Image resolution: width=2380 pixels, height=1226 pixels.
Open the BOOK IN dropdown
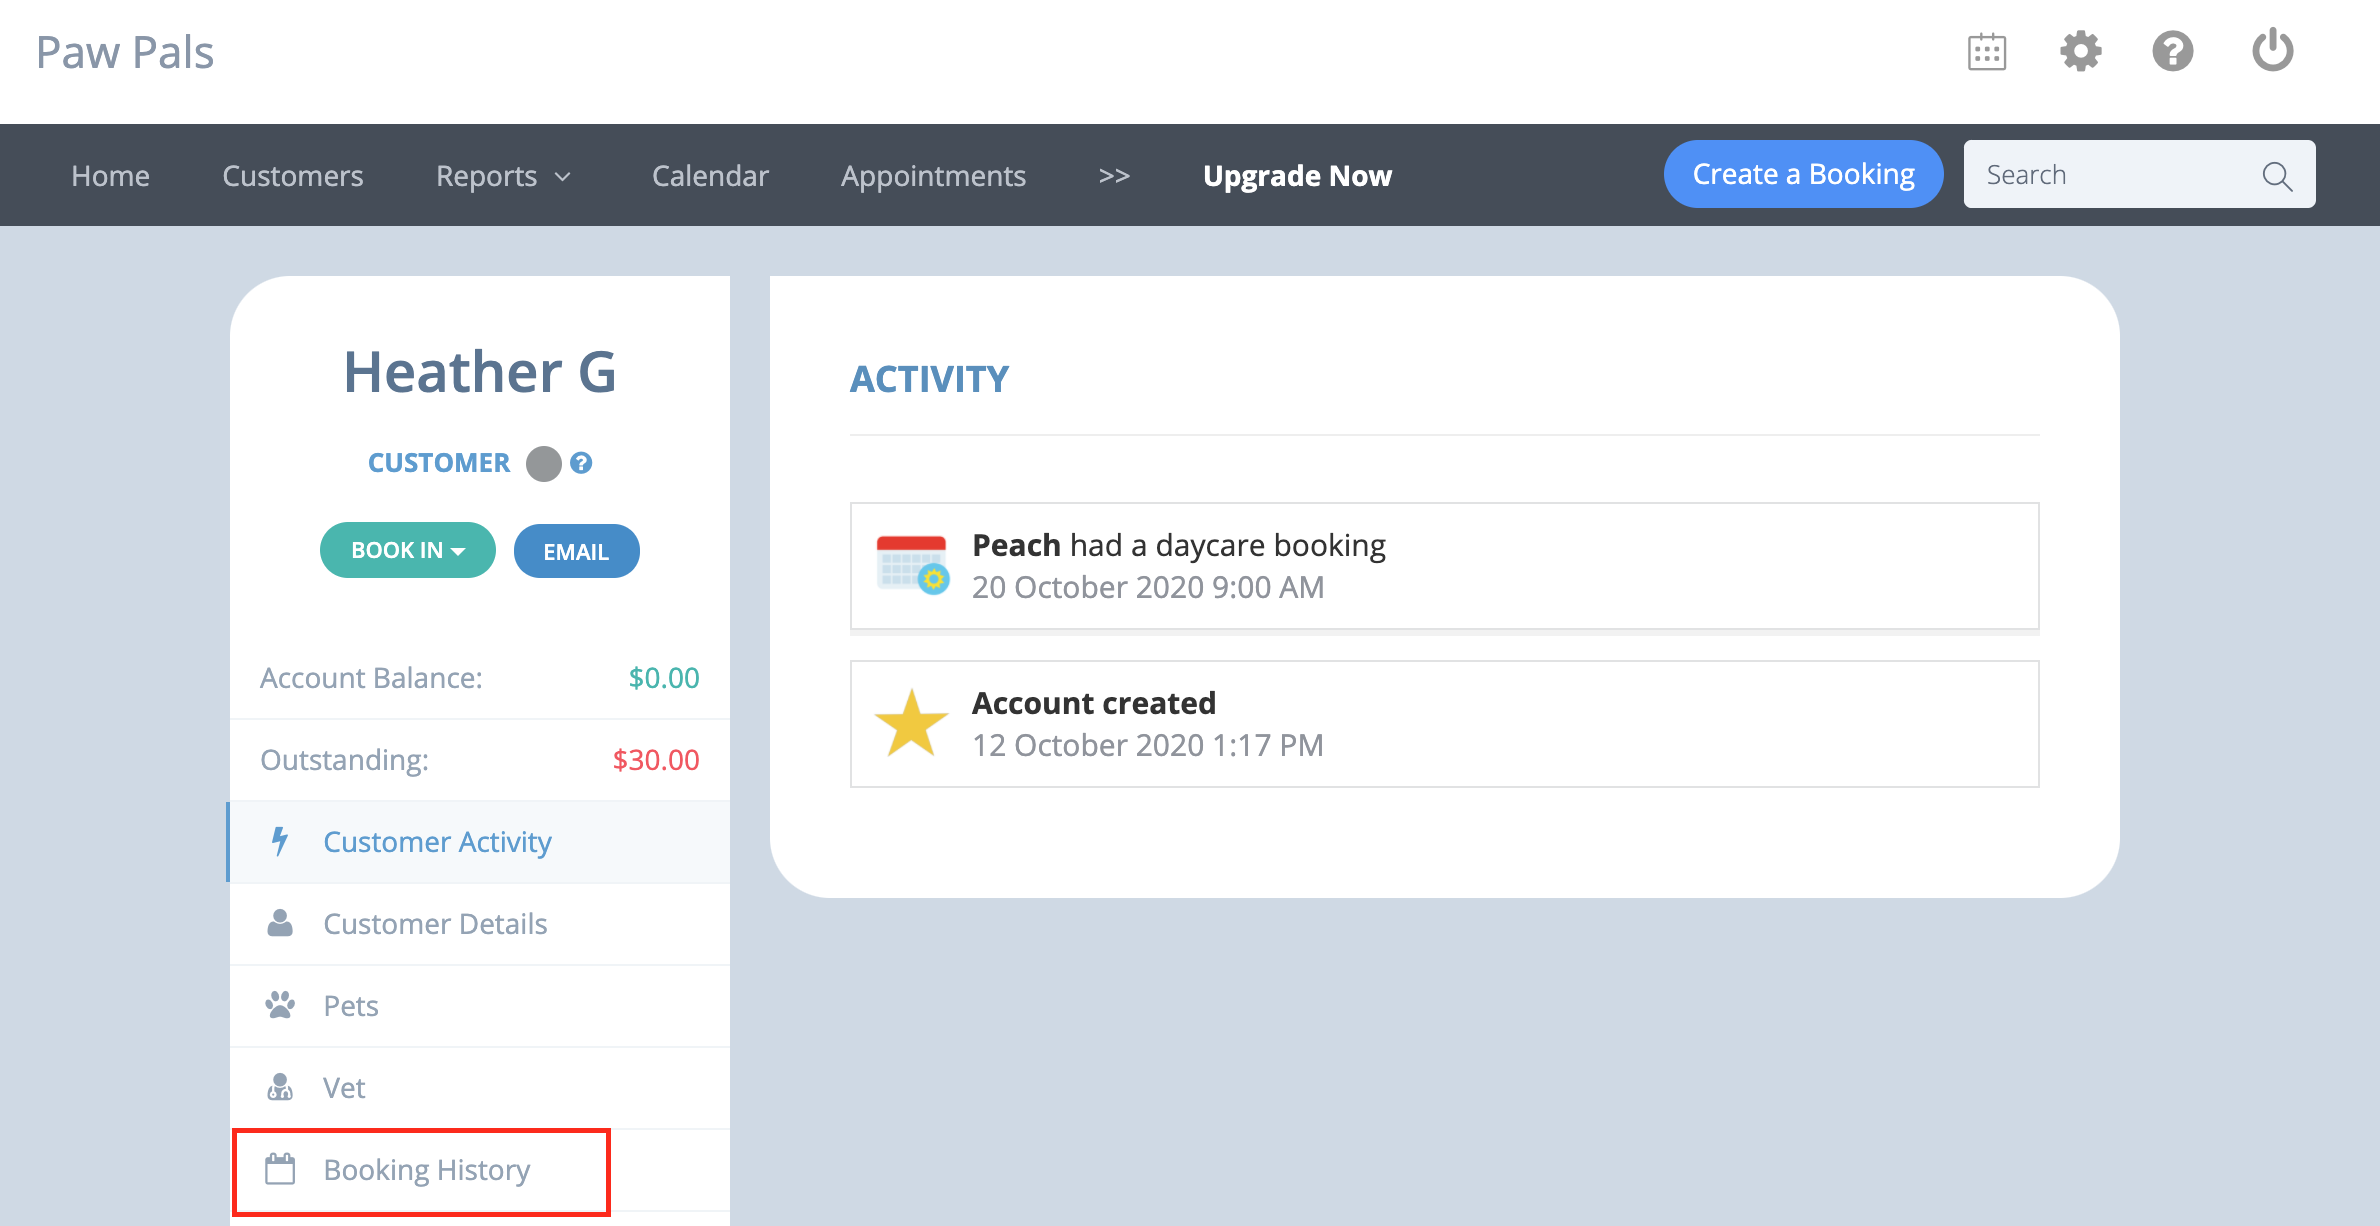pyautogui.click(x=408, y=550)
